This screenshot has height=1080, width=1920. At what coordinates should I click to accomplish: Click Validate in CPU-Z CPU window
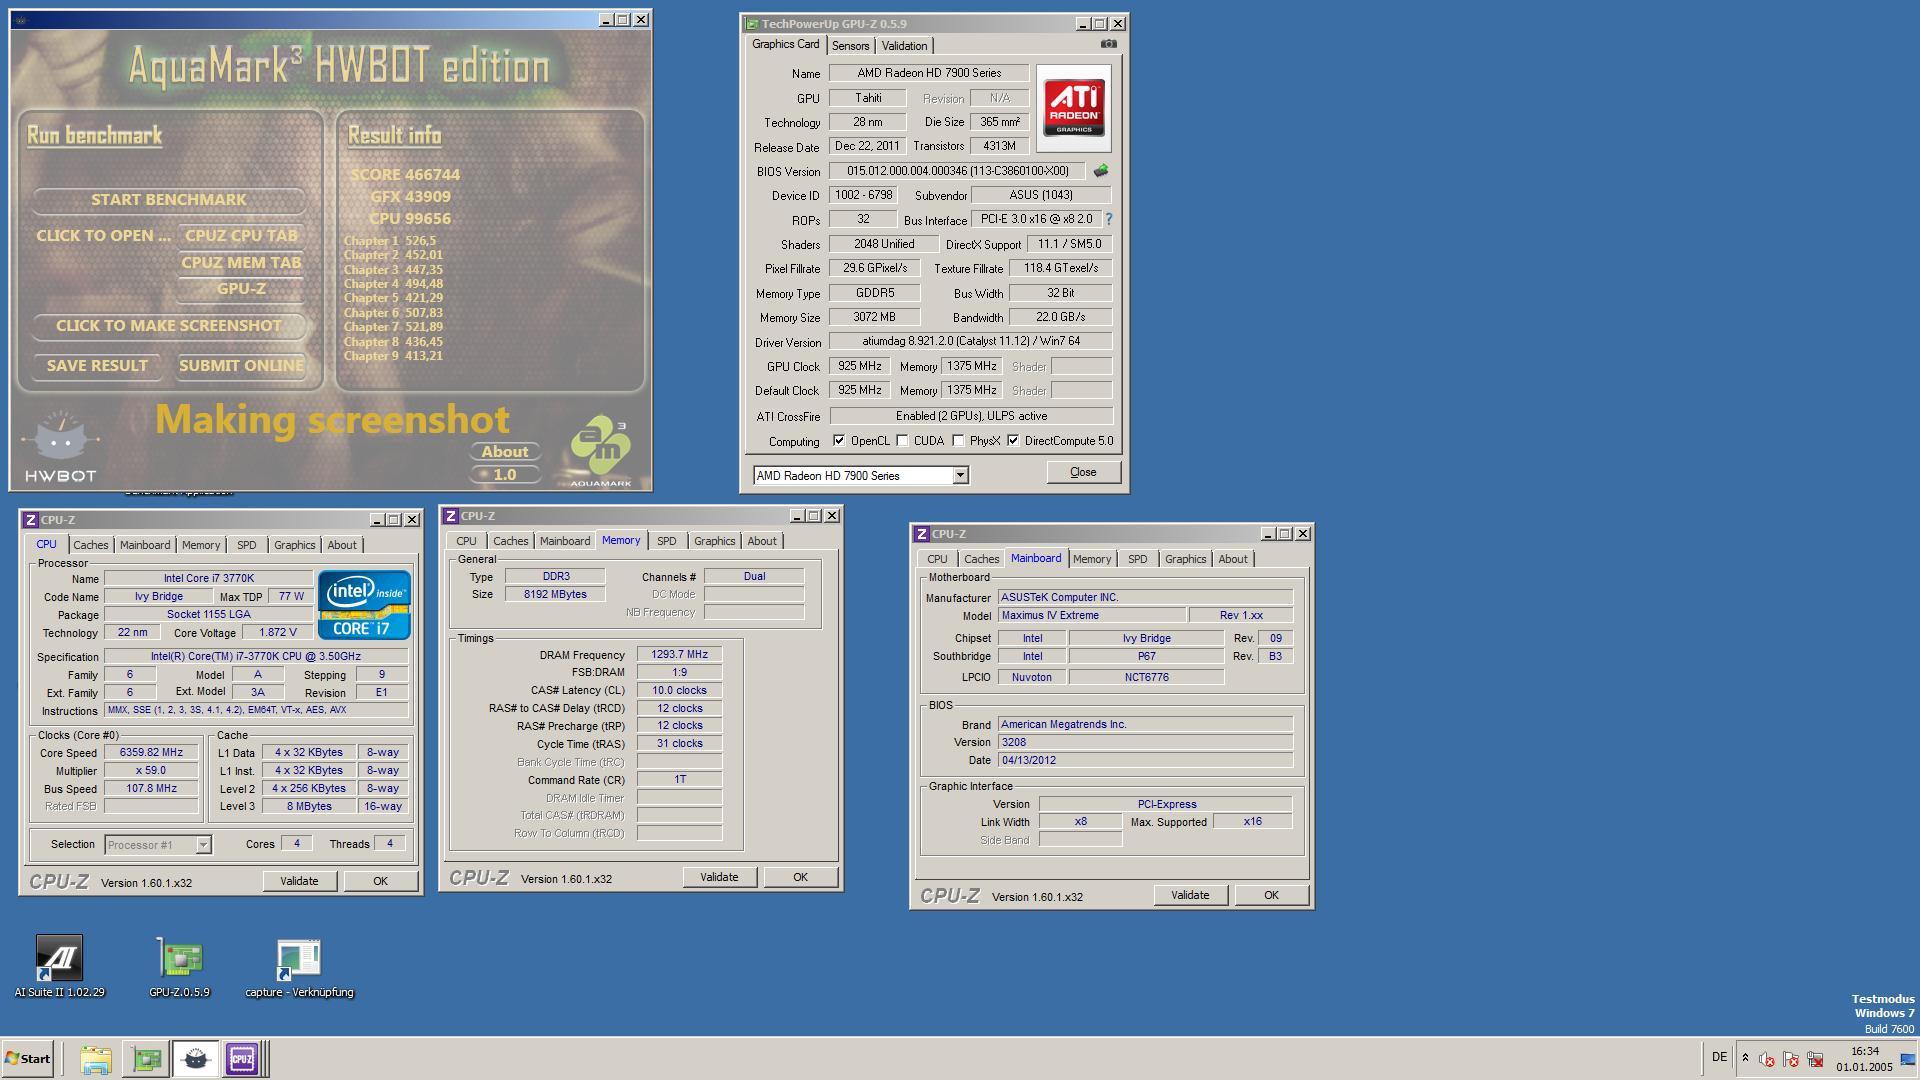(299, 881)
